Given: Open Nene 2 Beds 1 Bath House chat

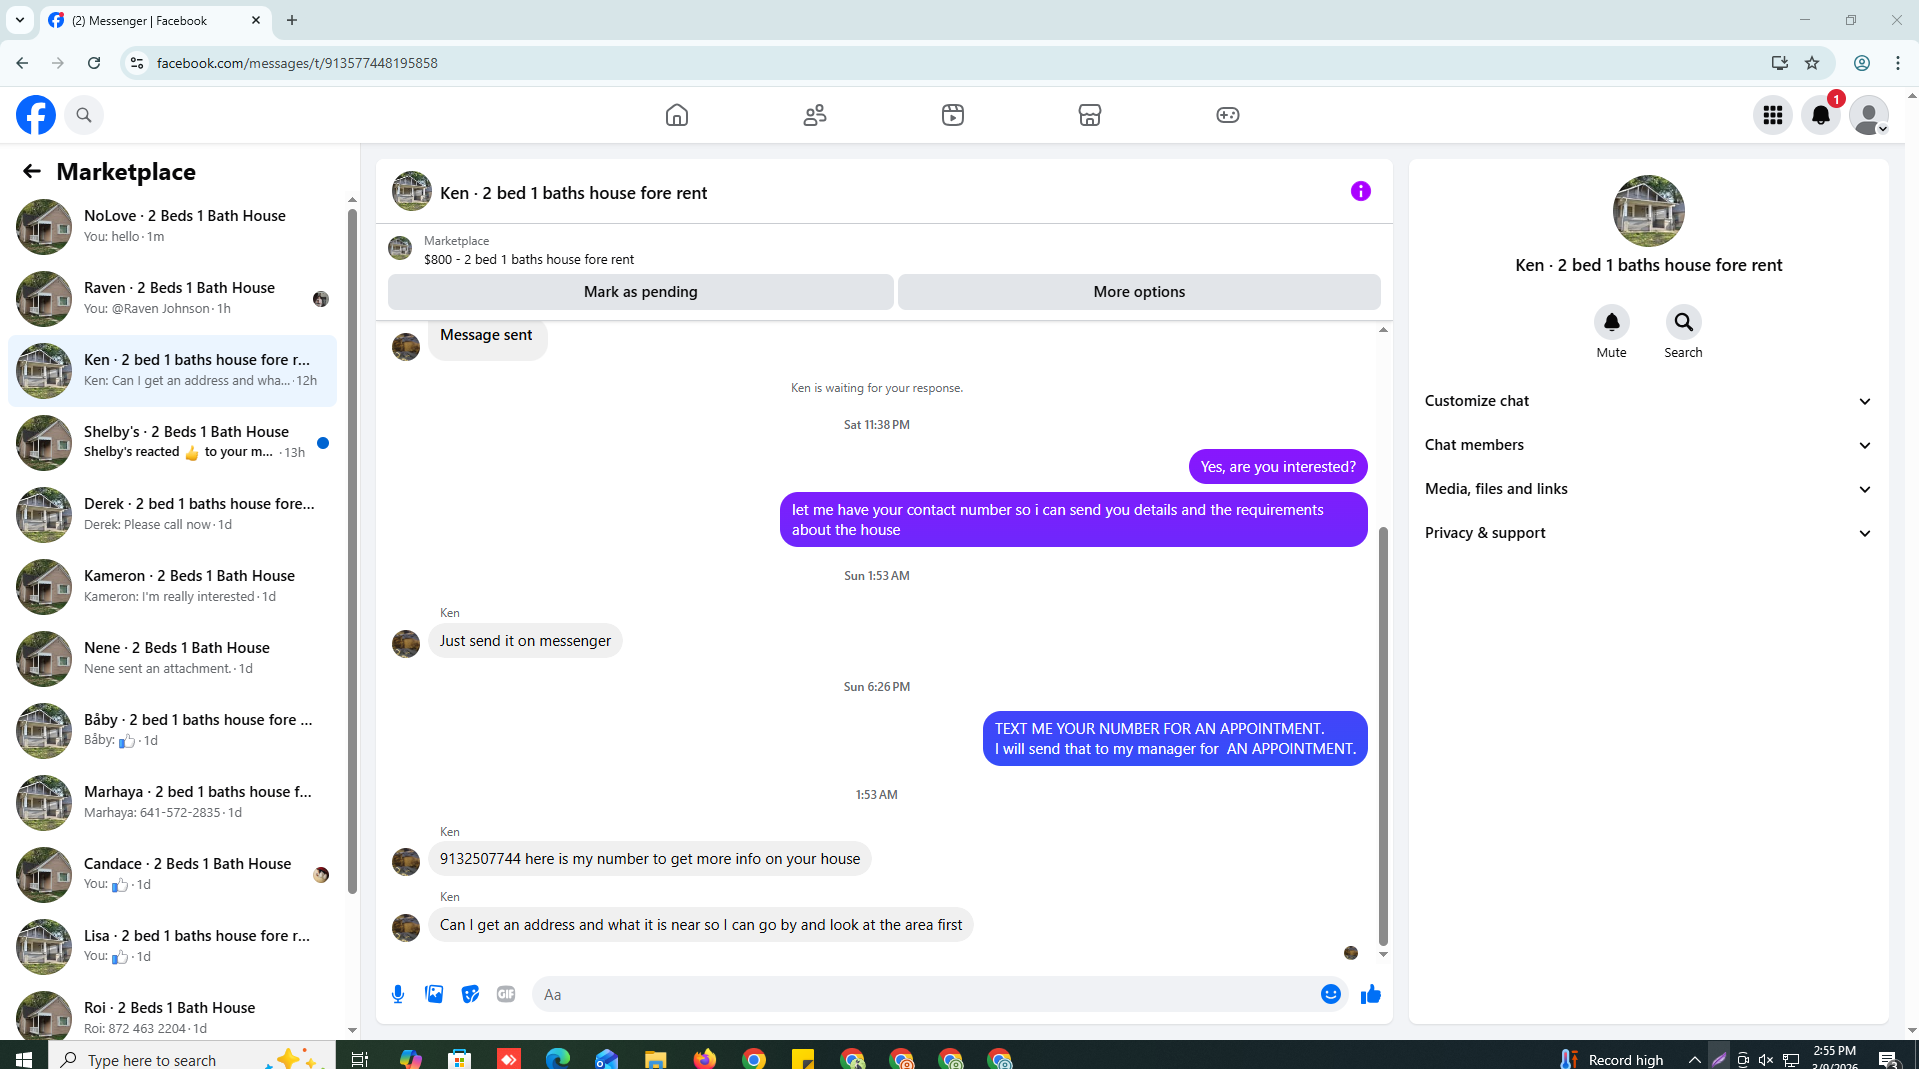Looking at the screenshot, I should (x=172, y=658).
